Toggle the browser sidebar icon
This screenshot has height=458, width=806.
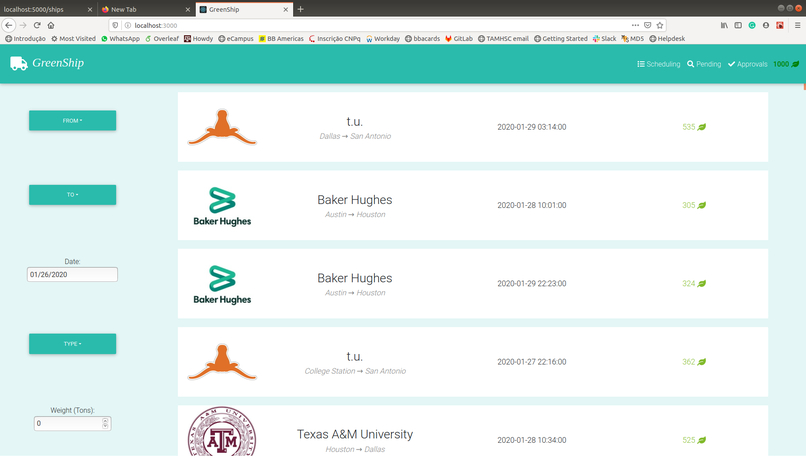tap(738, 25)
